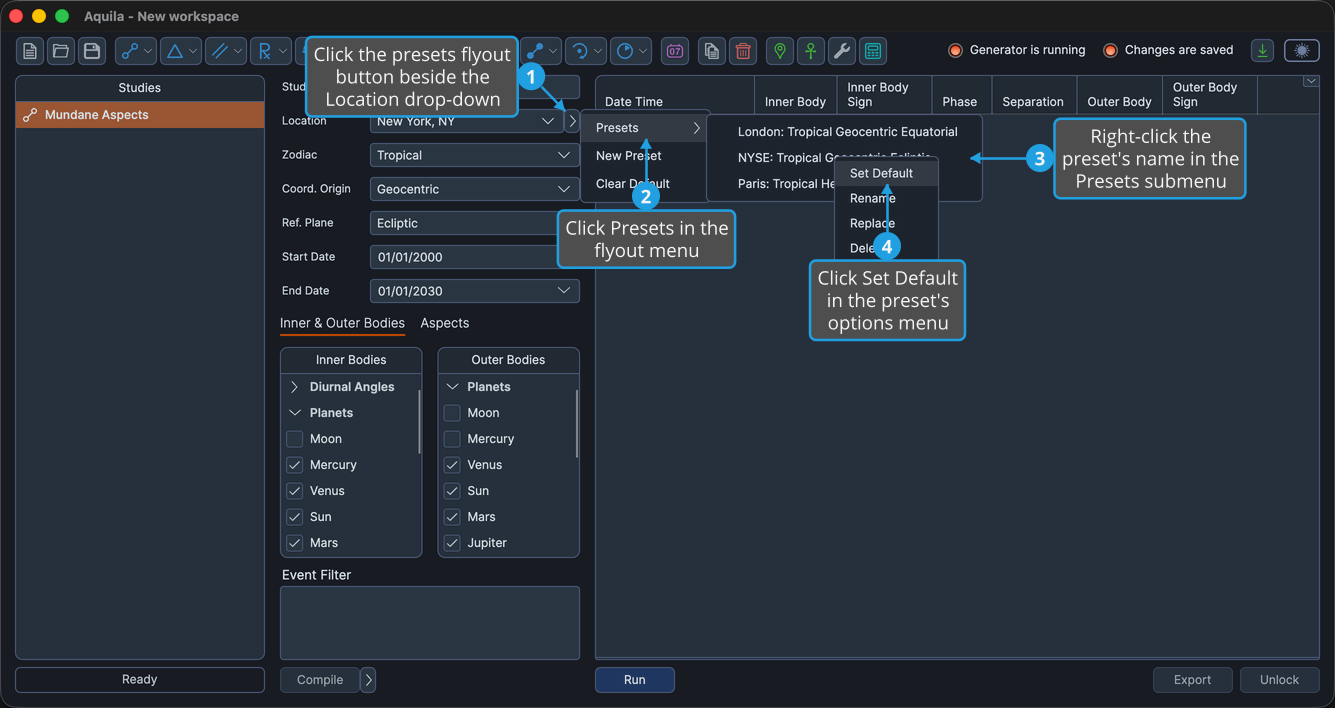Click the new document icon
The width and height of the screenshot is (1335, 708).
(30, 51)
